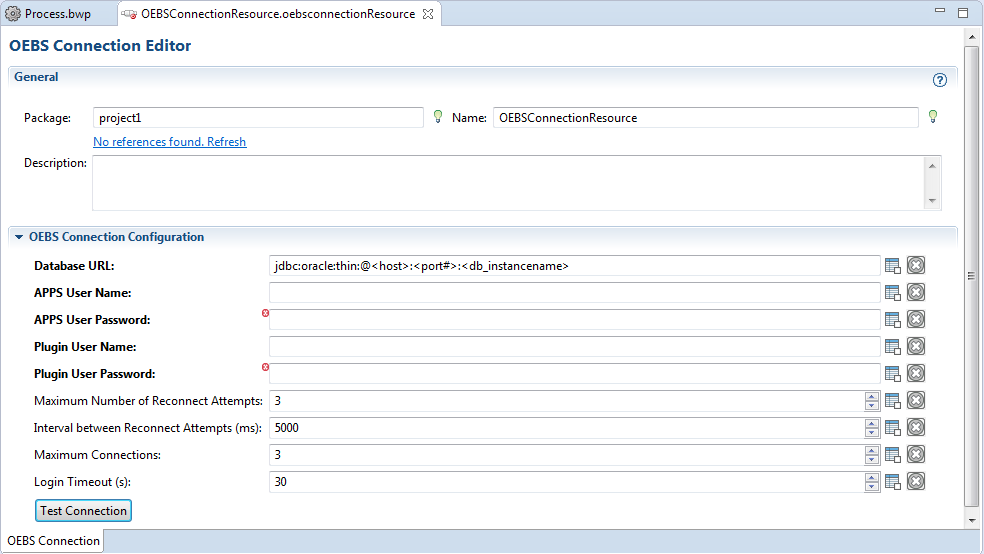This screenshot has height=554, width=984.
Task: Click the Interval between Reconnect Attempts value field
Action: pyautogui.click(x=567, y=428)
